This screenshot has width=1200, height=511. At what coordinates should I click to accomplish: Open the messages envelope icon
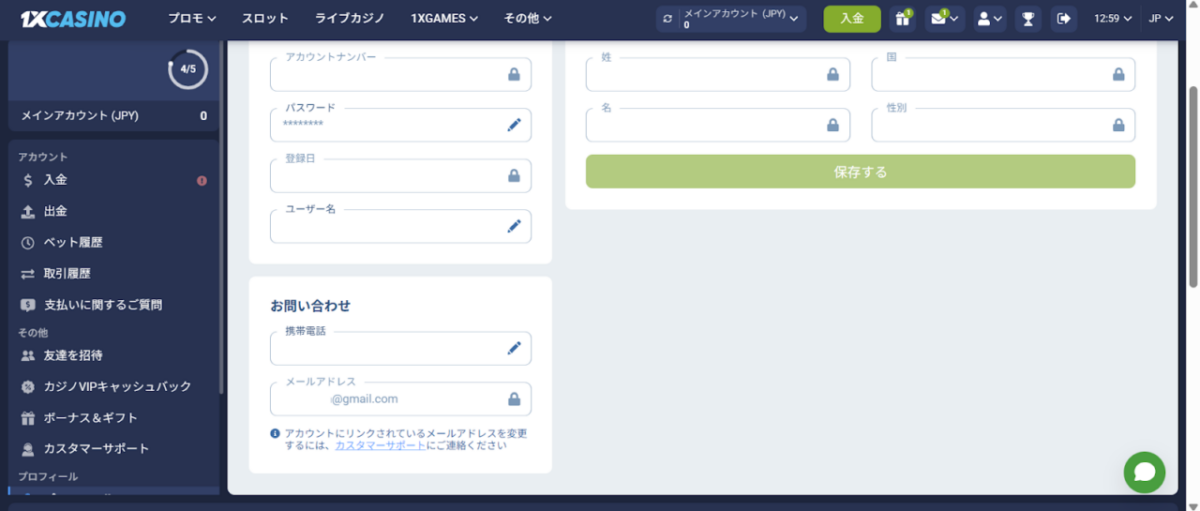click(944, 18)
